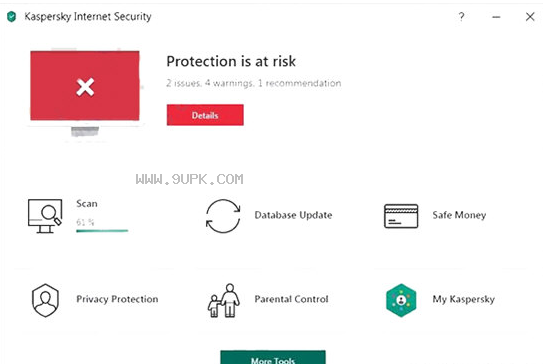Open the Safe Money label
Screen dimensions: 543x364
(459, 215)
